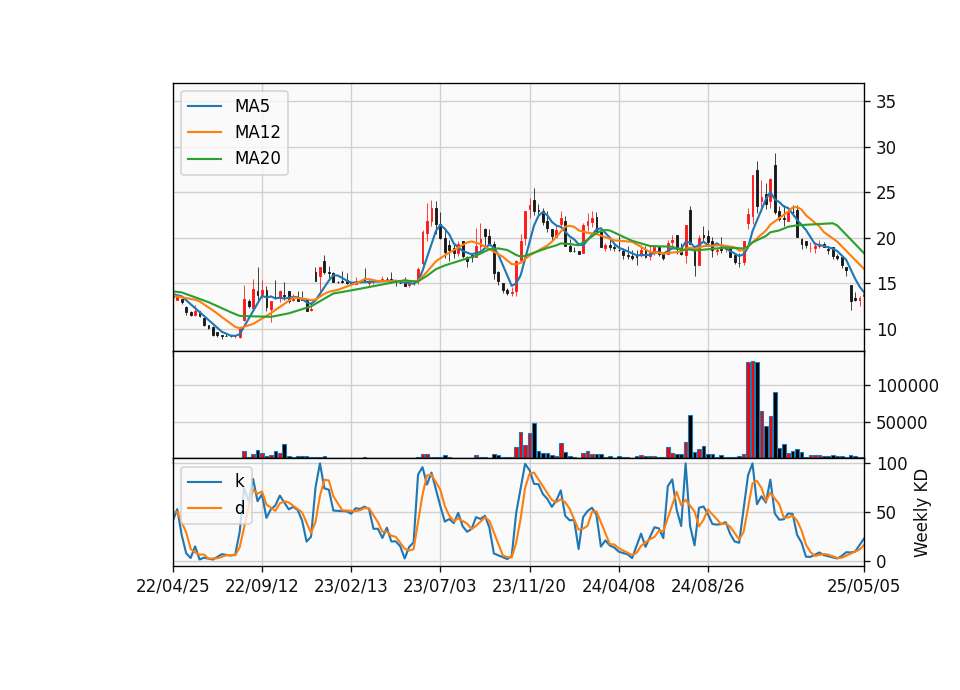The height and width of the screenshot is (690, 960).
Task: Click the Weekly KD axis title
Action: pyautogui.click(x=921, y=513)
